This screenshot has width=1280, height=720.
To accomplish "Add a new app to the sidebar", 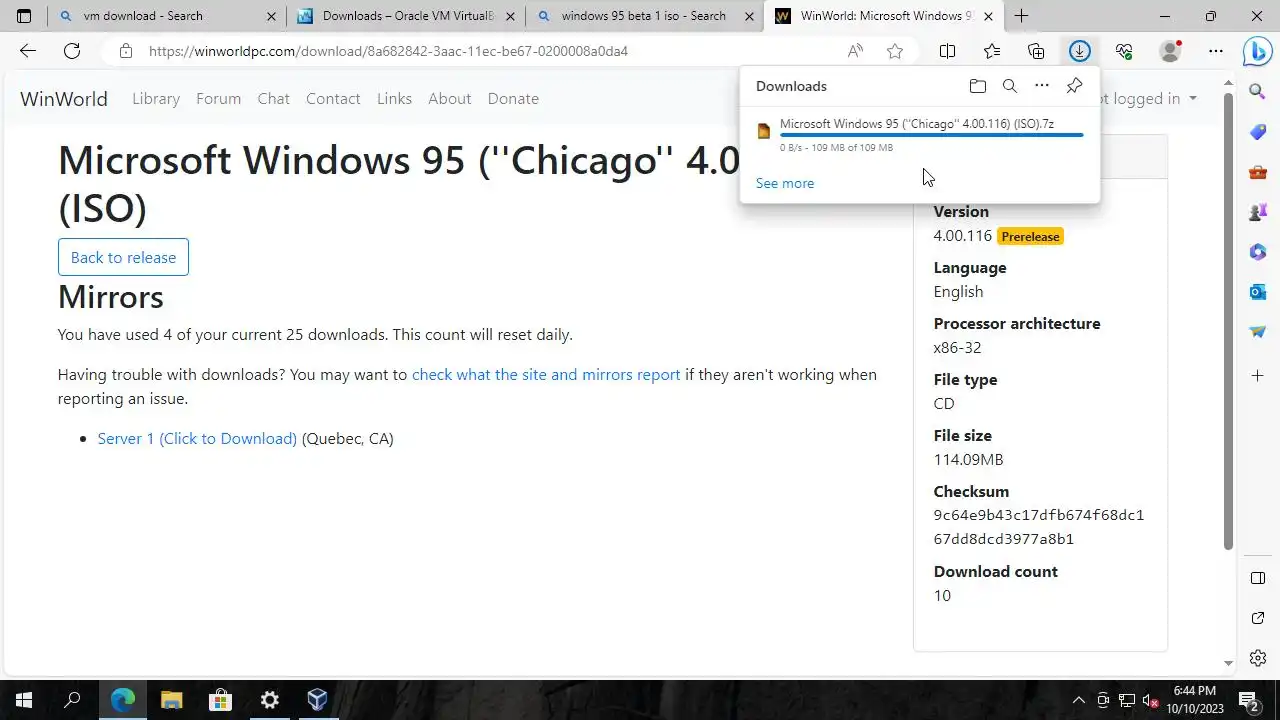I will point(1258,375).
